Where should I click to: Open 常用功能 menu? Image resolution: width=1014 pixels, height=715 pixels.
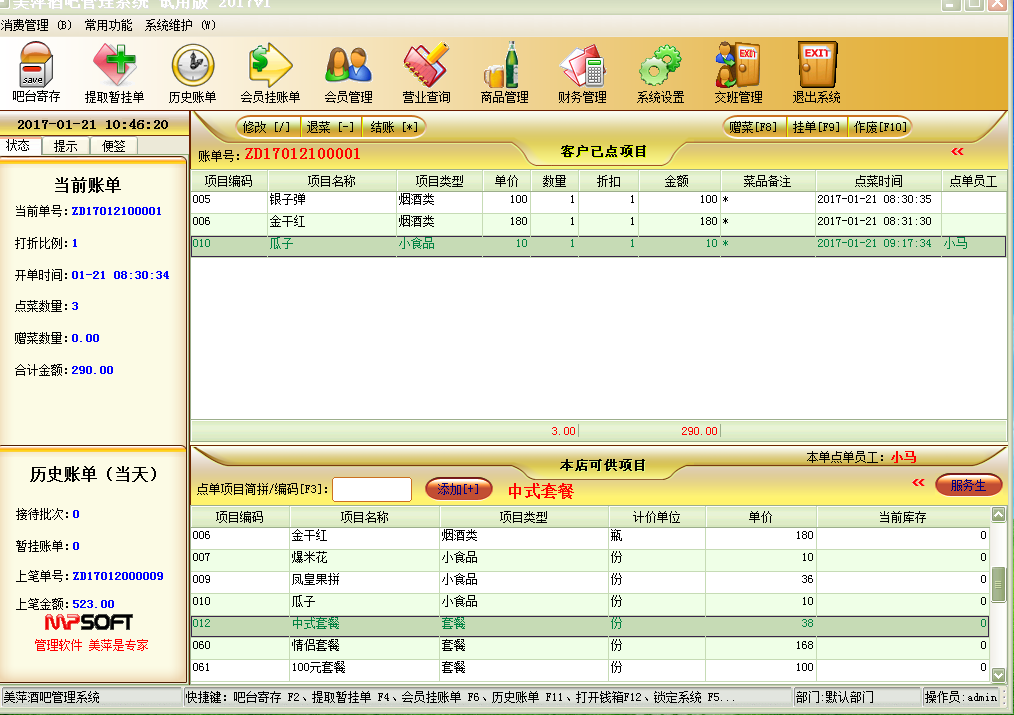[108, 25]
